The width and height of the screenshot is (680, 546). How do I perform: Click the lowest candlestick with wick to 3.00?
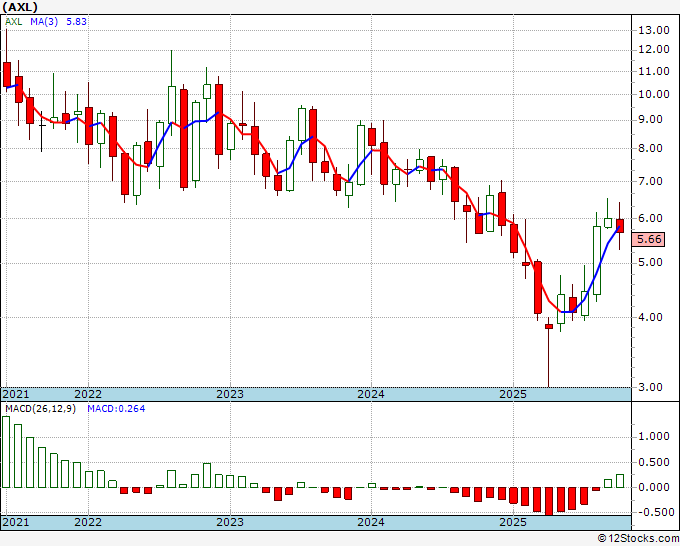[x=549, y=352]
